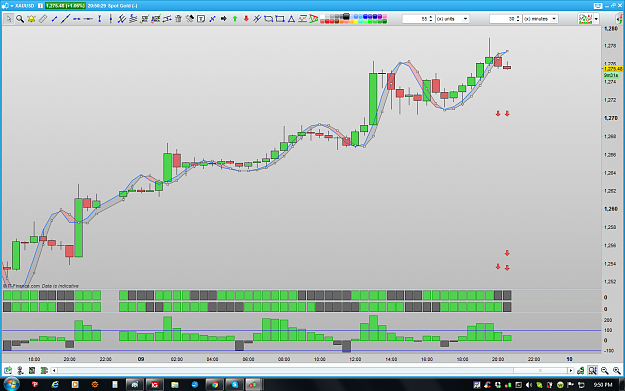Select the horizontal line tool
The image size is (625, 391).
click(88, 19)
